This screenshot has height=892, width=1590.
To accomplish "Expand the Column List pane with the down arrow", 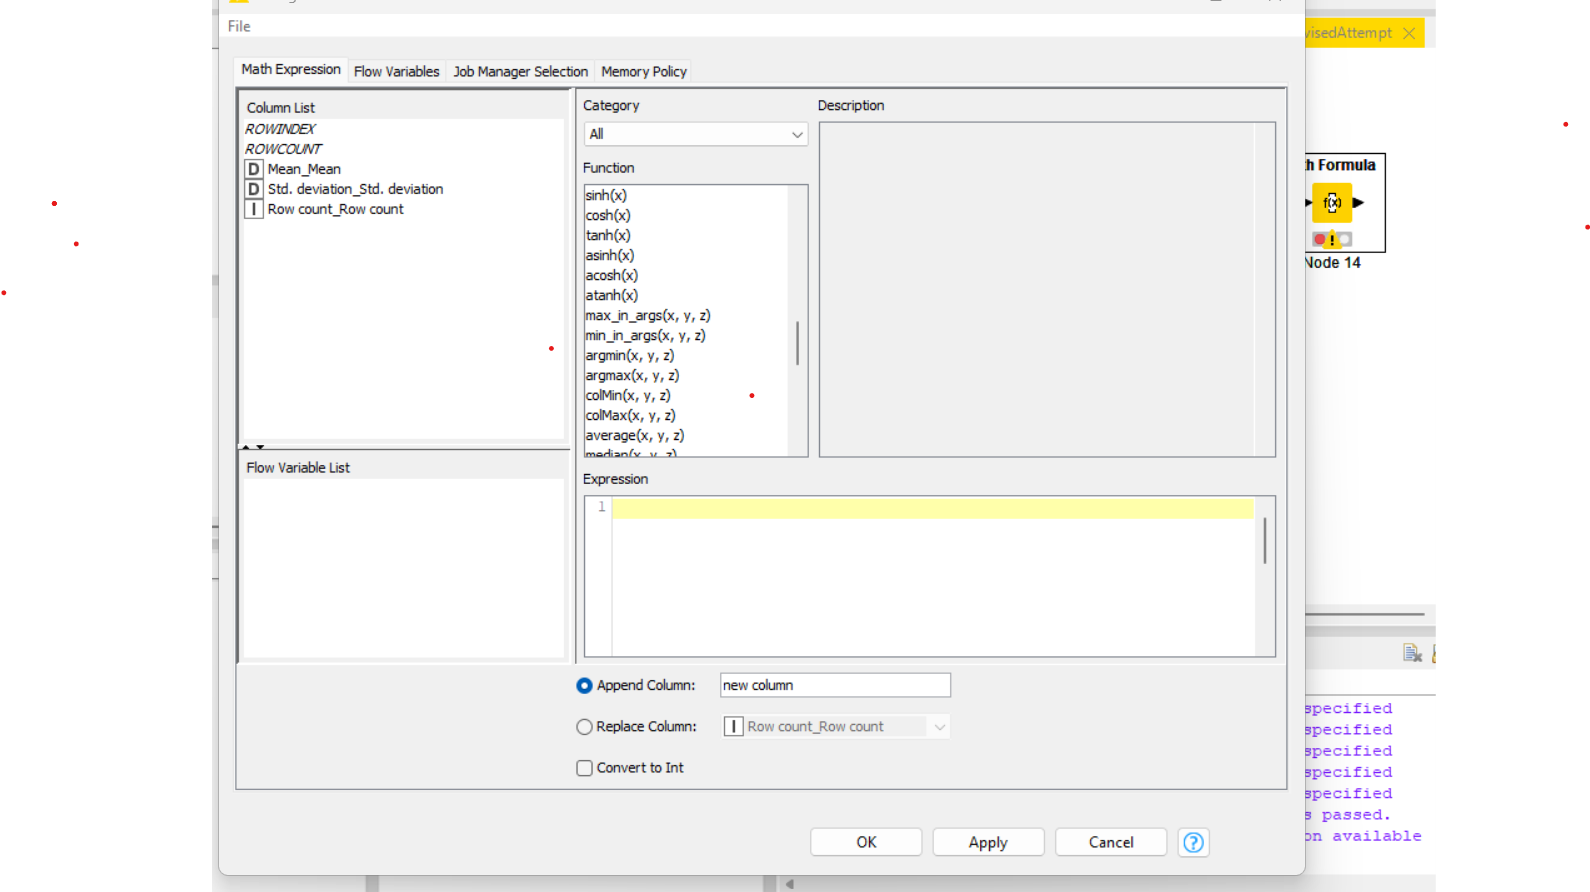I will pyautogui.click(x=260, y=447).
